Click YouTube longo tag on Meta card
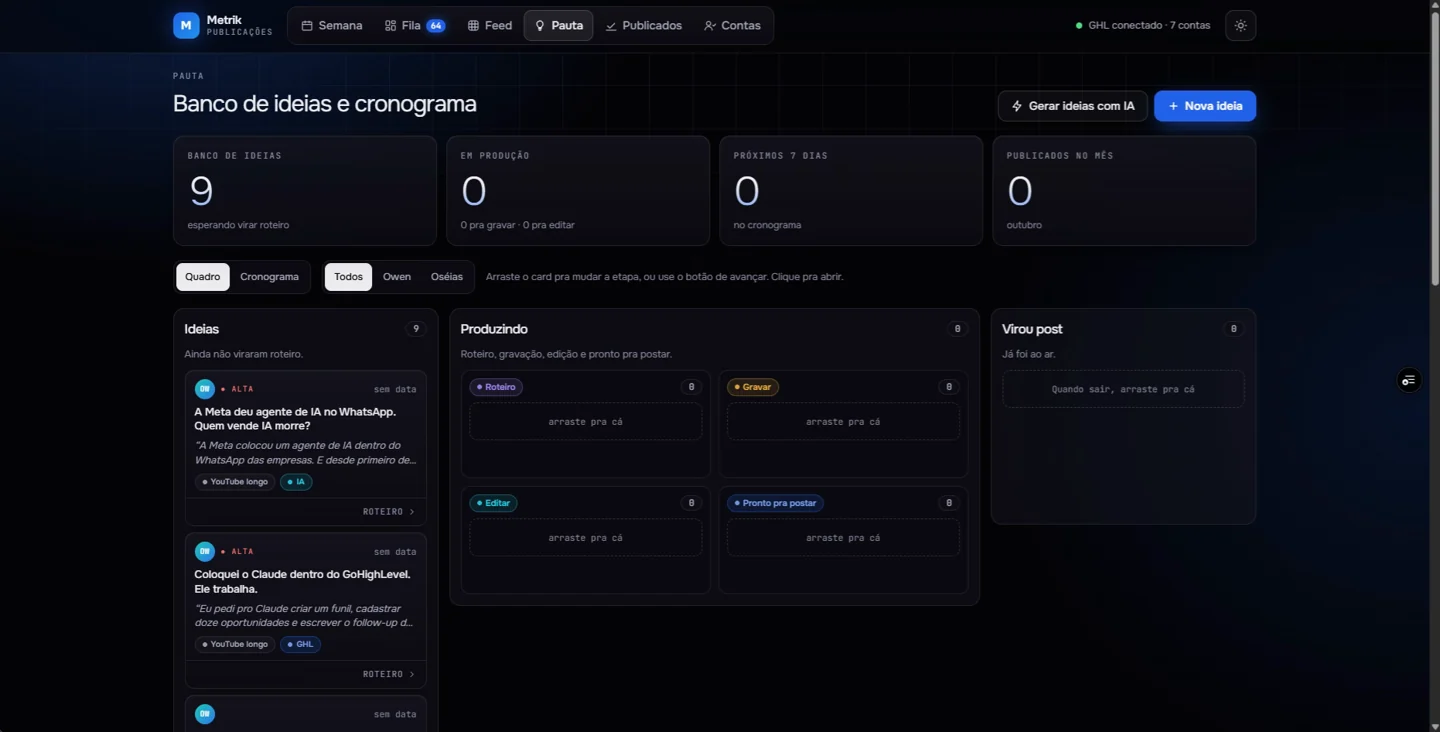The width and height of the screenshot is (1440, 732). point(235,482)
